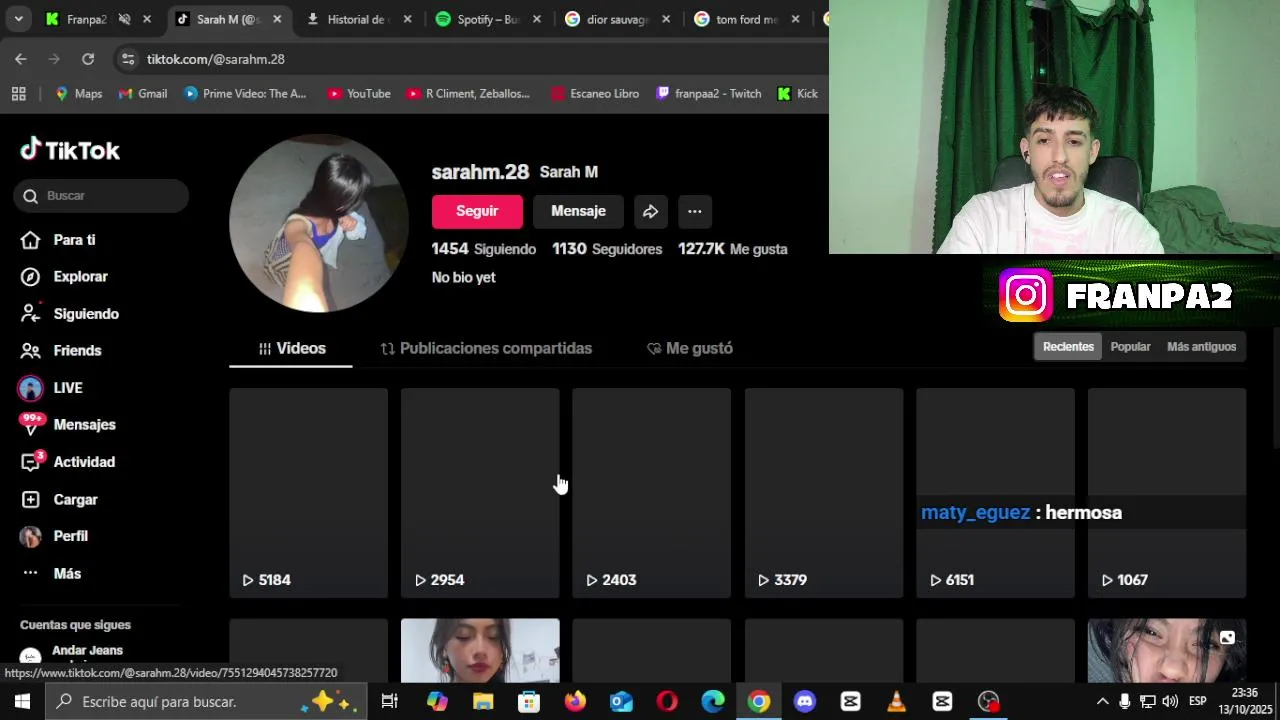Click 1454 Siguiendo count
The height and width of the screenshot is (720, 1280).
click(x=484, y=249)
